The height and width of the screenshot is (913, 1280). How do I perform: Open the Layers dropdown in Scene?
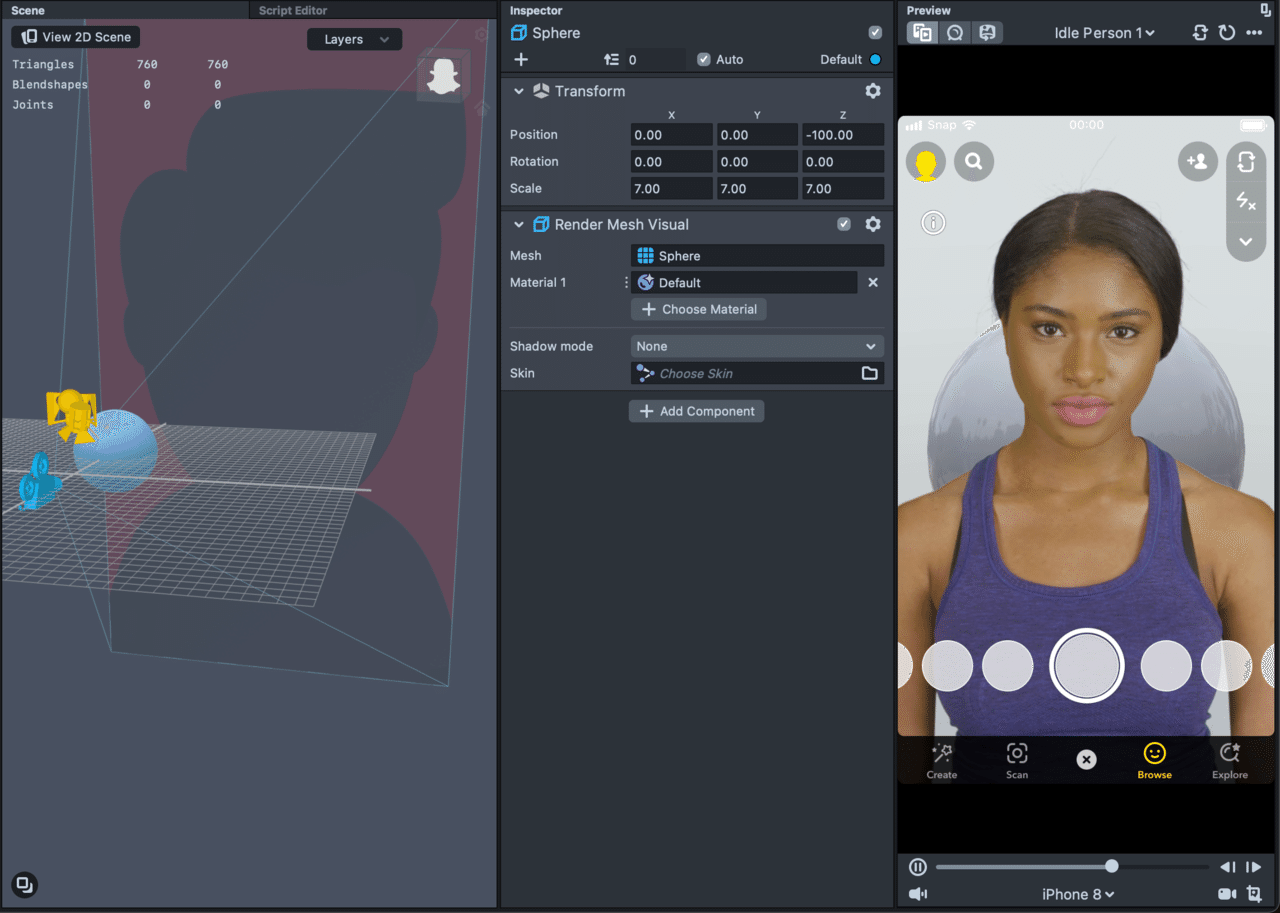[355, 39]
